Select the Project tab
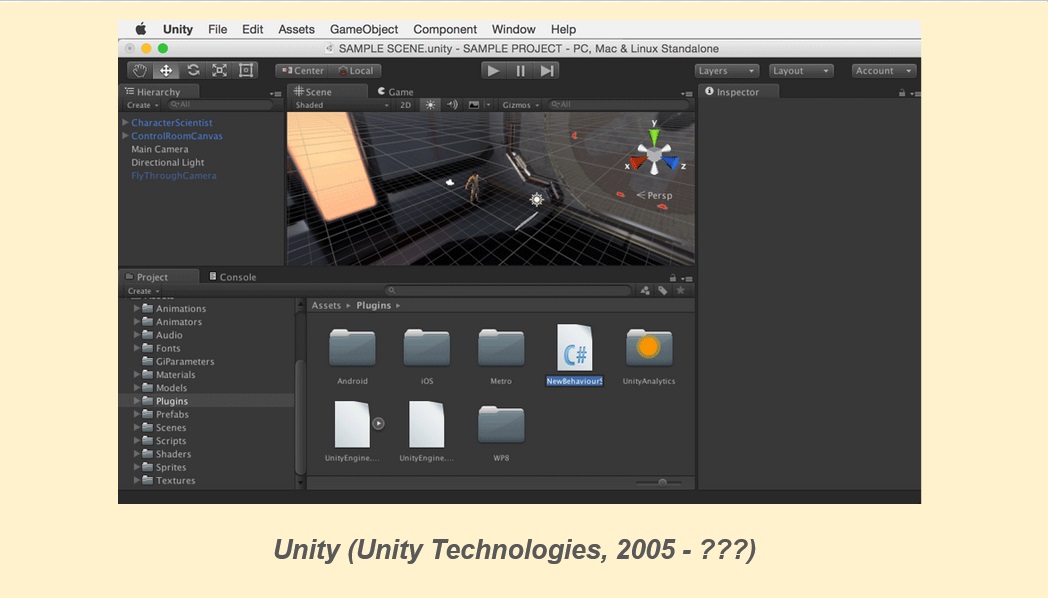The height and width of the screenshot is (598, 1048). (x=159, y=277)
